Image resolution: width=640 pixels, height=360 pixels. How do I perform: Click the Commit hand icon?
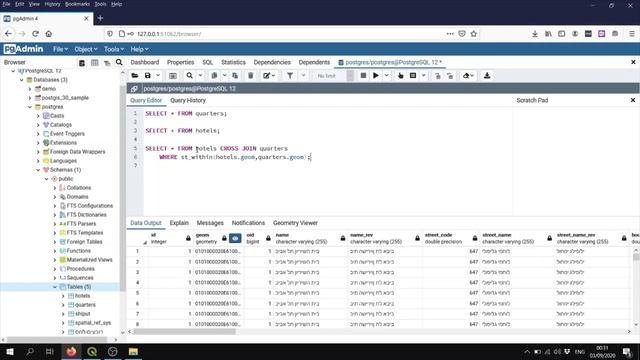coord(400,76)
